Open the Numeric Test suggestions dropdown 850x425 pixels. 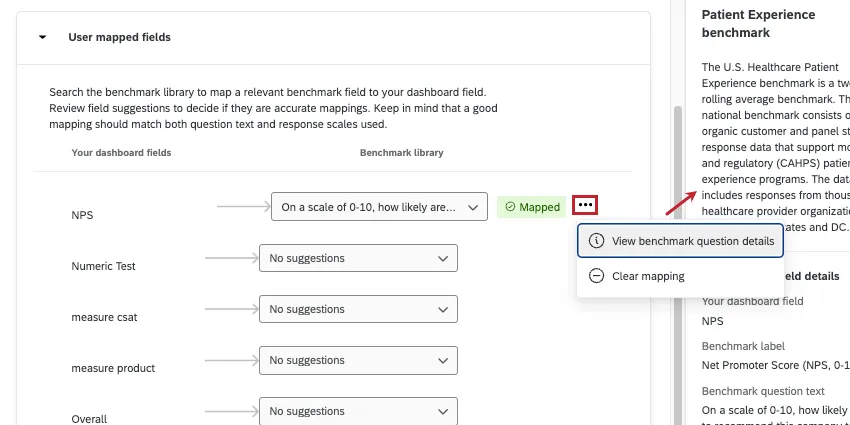click(x=358, y=258)
